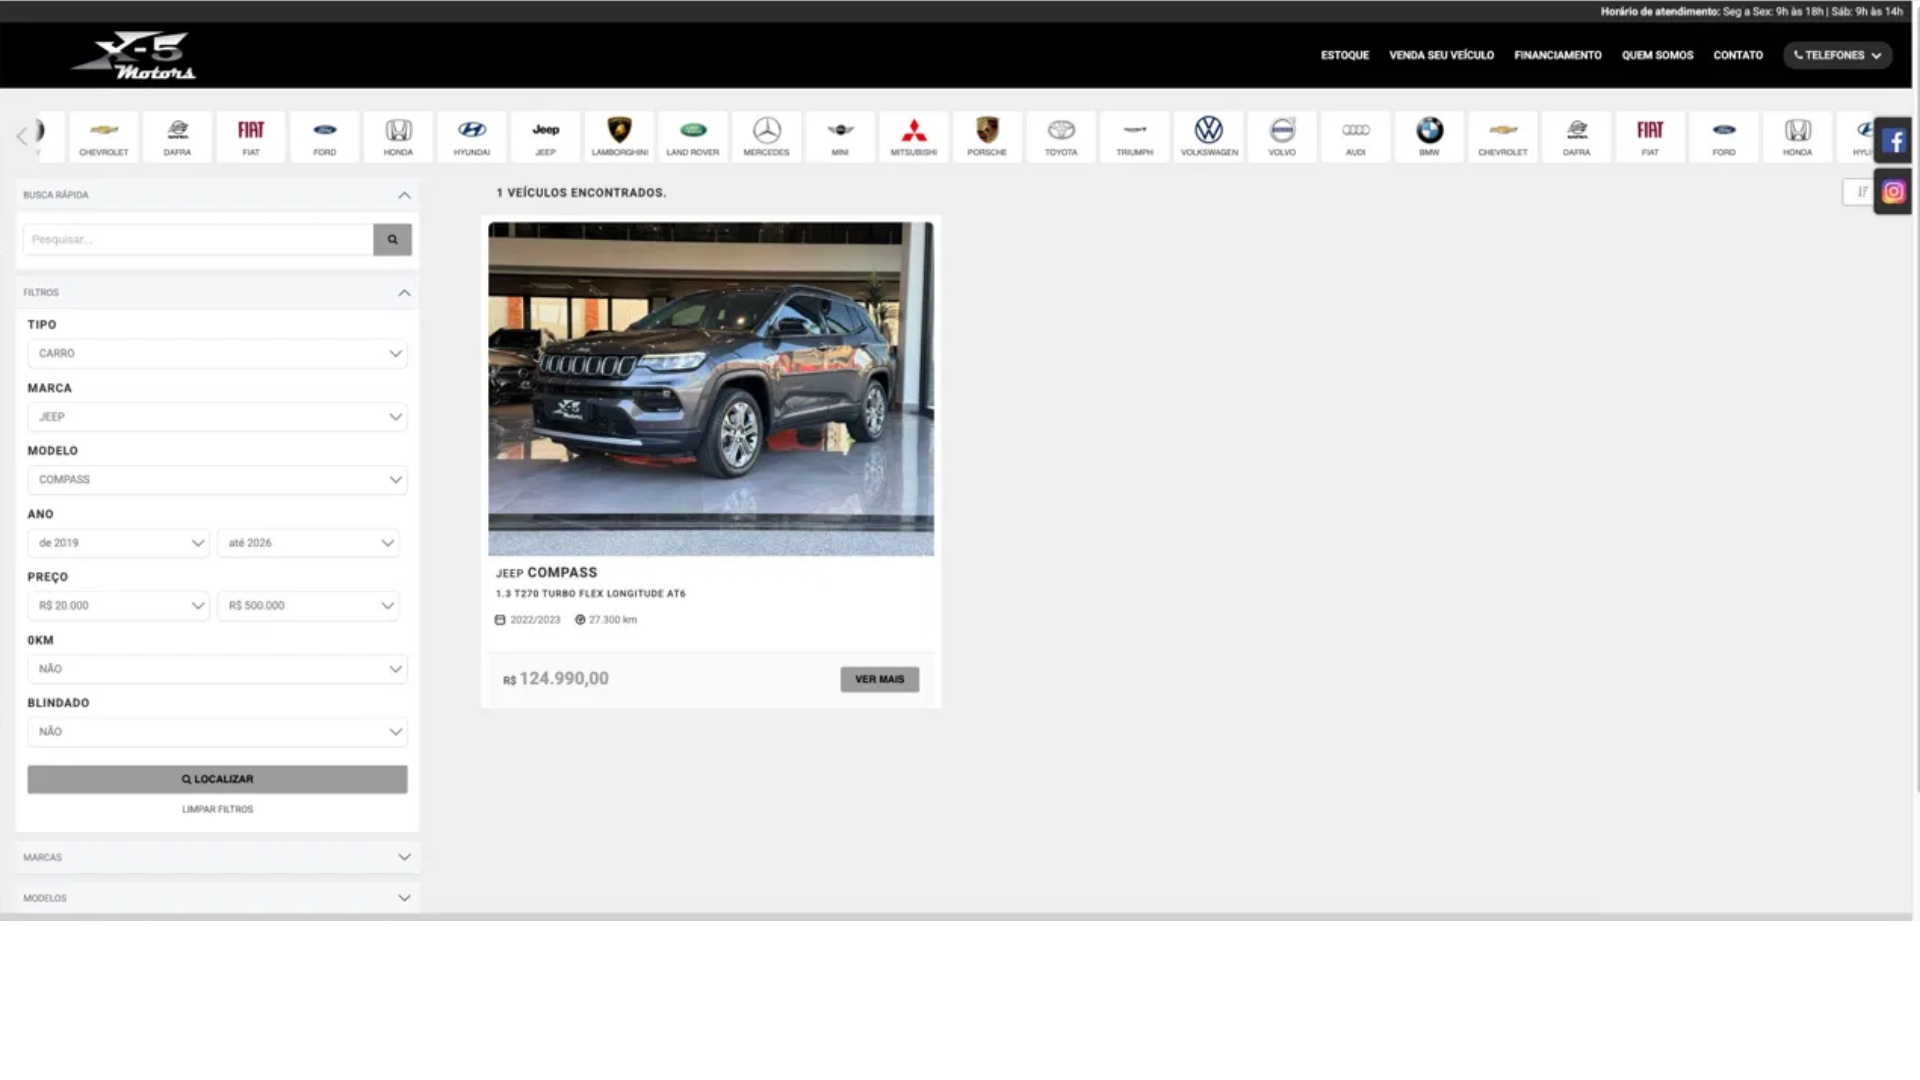Open the X-5 Motors logo homepage link

(133, 55)
